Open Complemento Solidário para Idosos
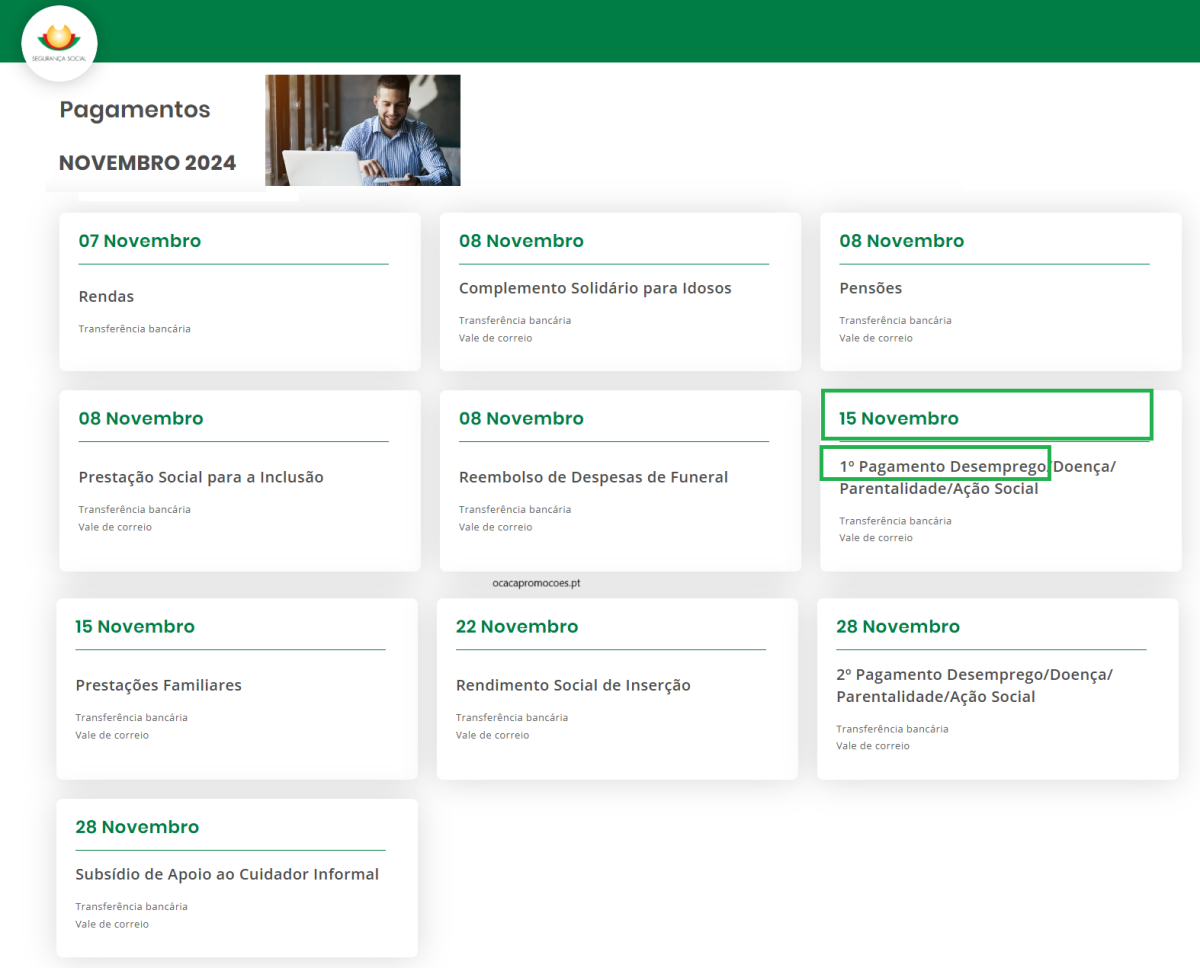1200x968 pixels. pyautogui.click(x=595, y=289)
